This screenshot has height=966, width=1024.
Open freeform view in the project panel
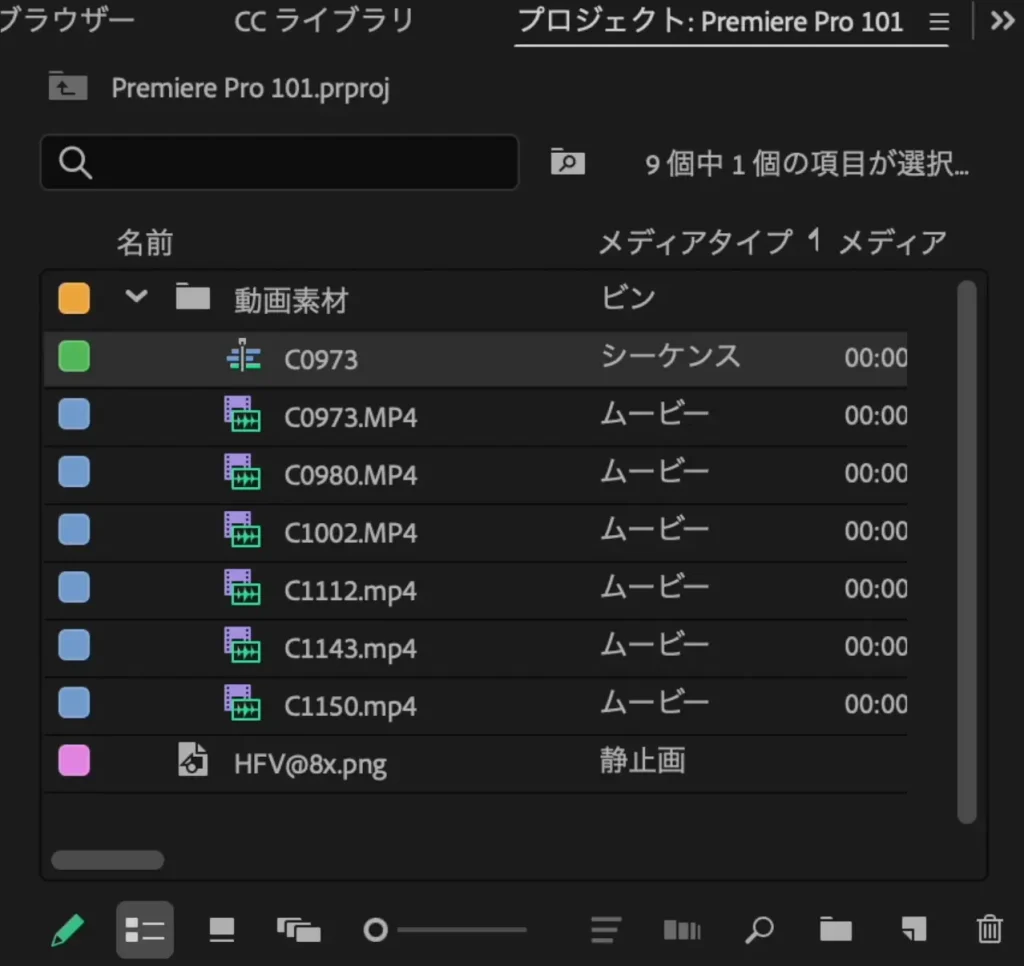tap(299, 929)
